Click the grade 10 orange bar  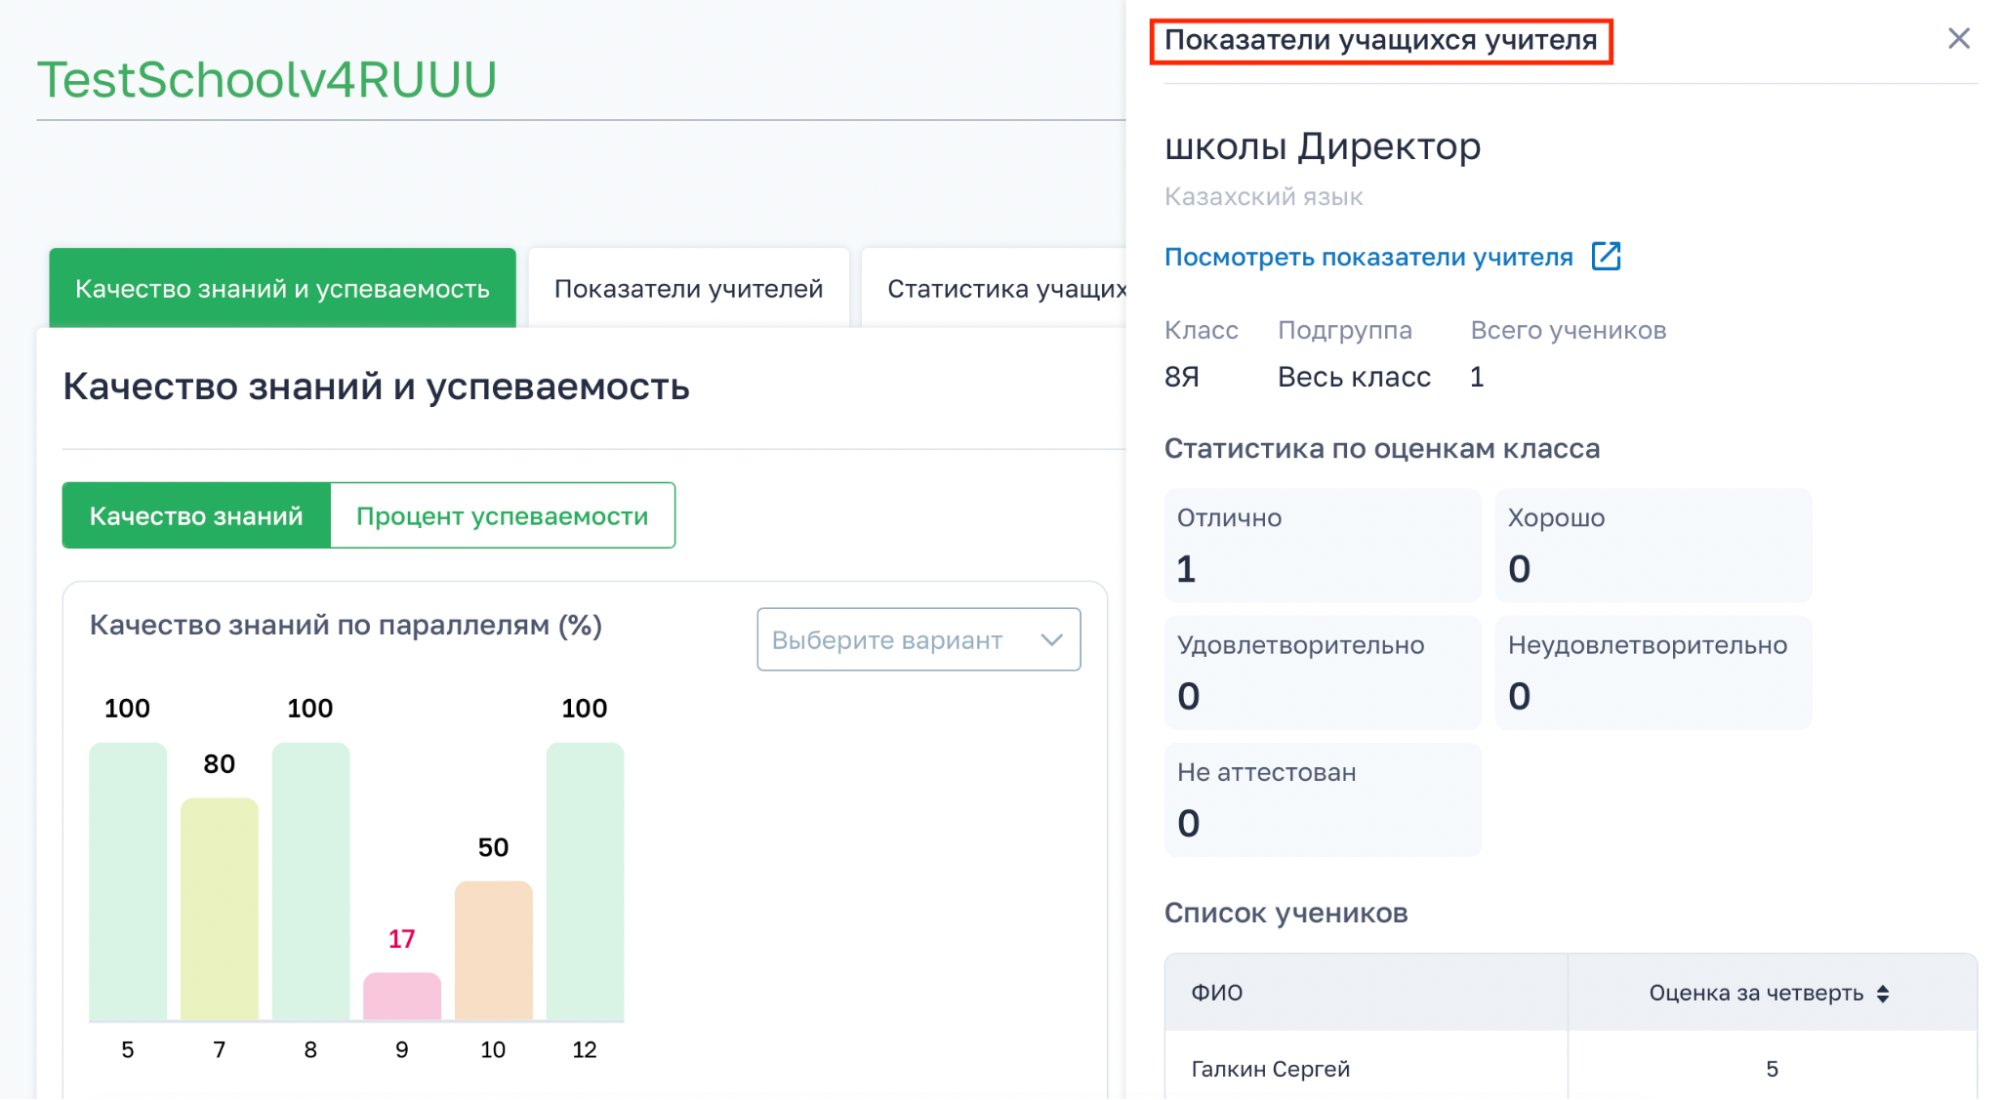click(493, 950)
